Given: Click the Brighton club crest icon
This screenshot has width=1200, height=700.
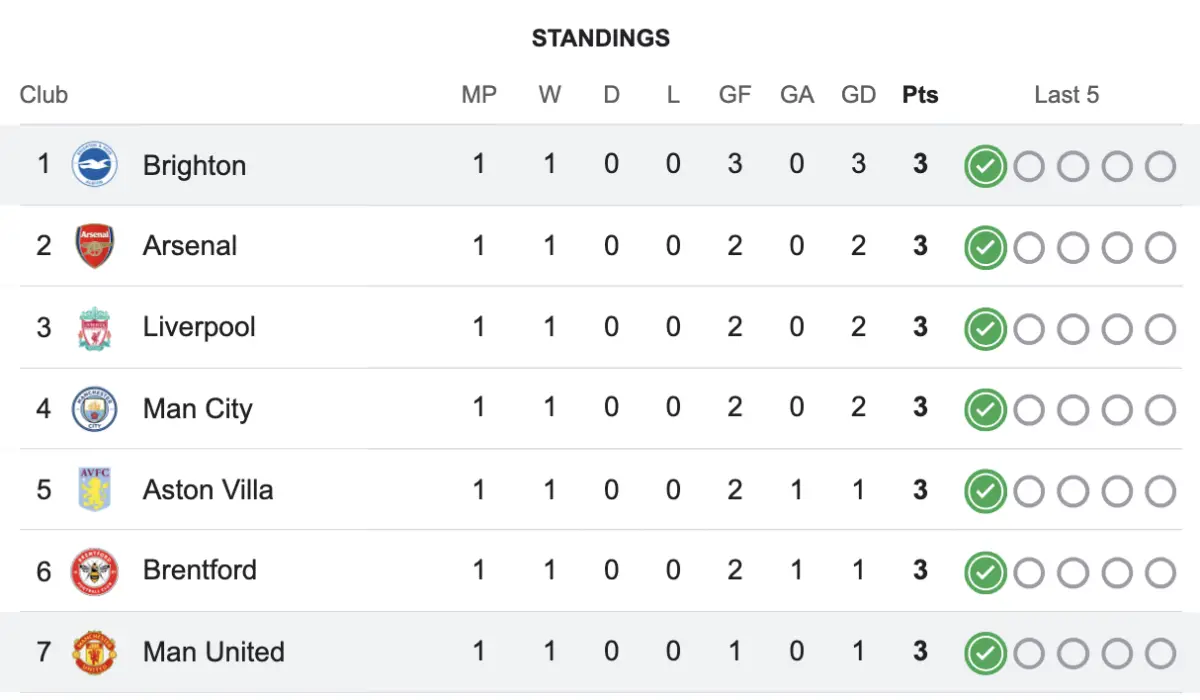Looking at the screenshot, I should 95,165.
